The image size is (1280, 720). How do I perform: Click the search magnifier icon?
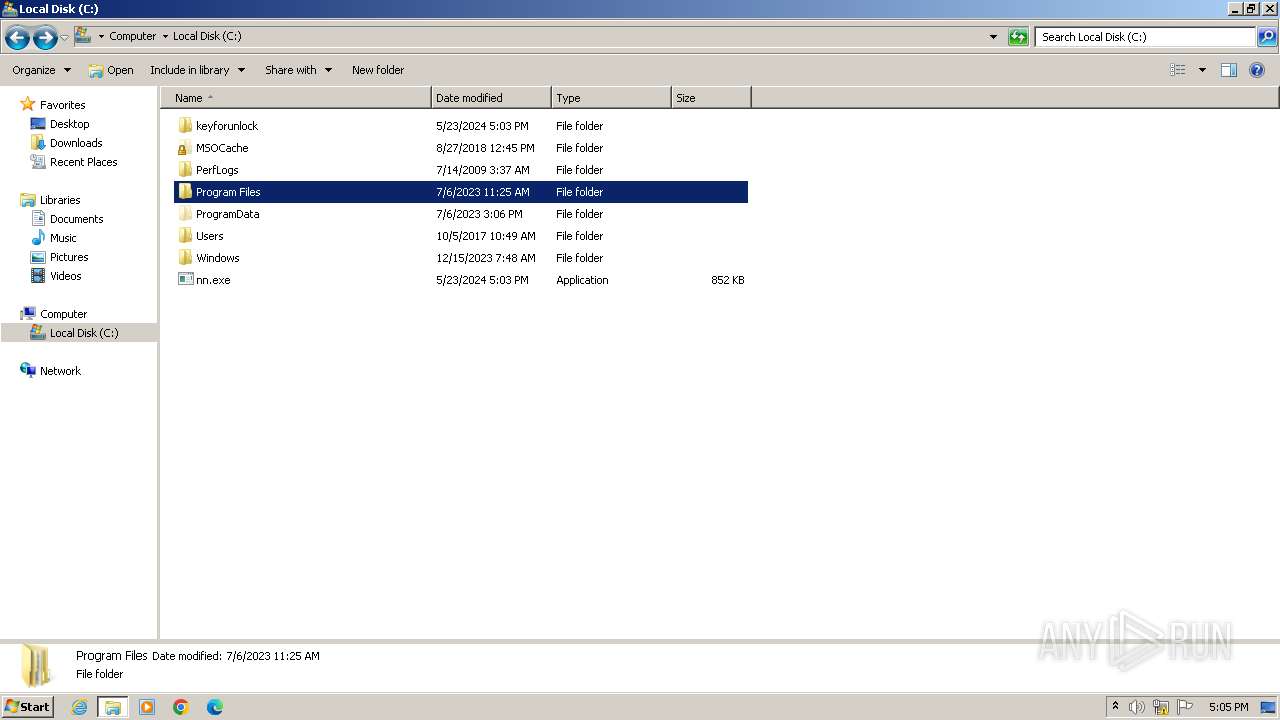click(x=1266, y=37)
